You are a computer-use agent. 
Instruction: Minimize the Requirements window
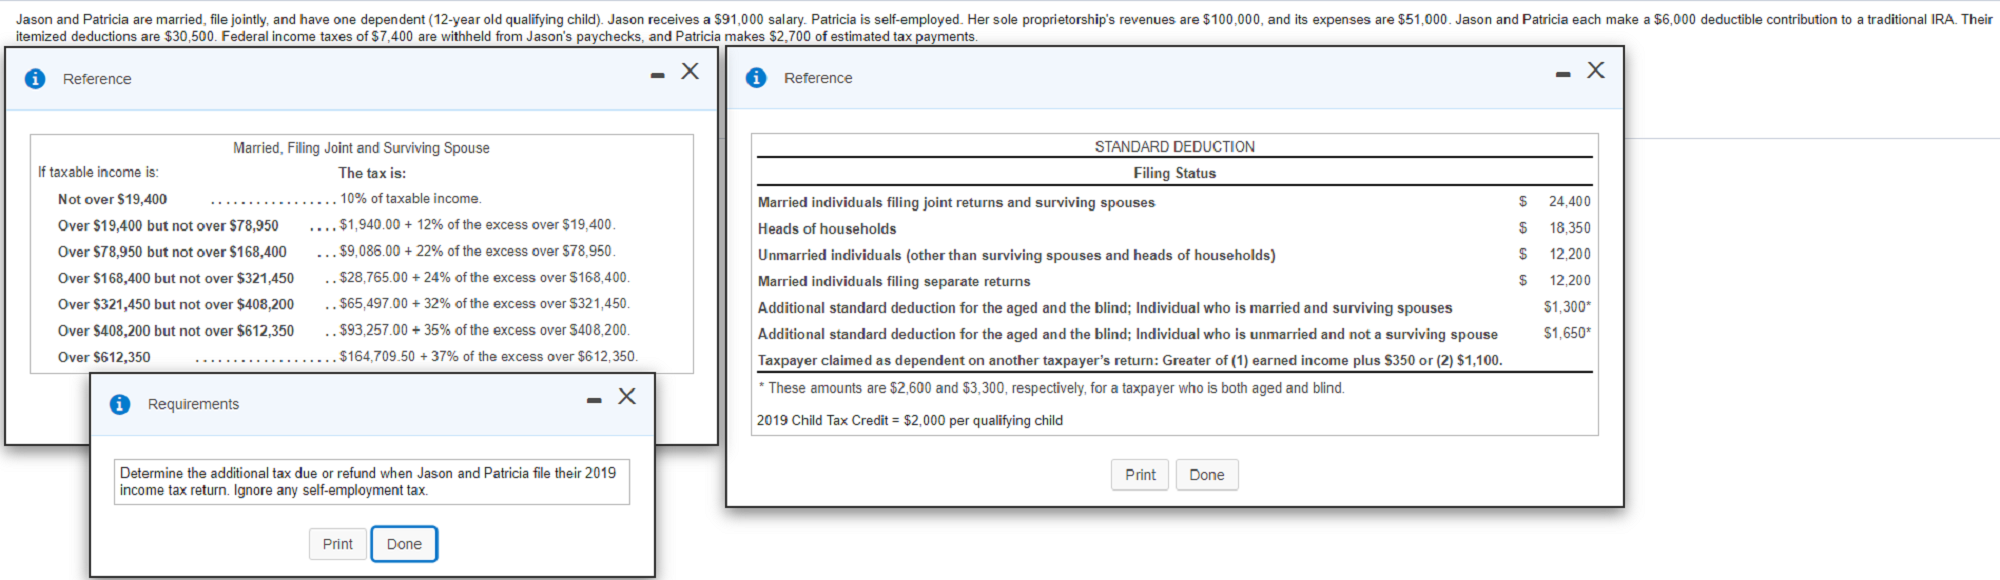point(594,400)
